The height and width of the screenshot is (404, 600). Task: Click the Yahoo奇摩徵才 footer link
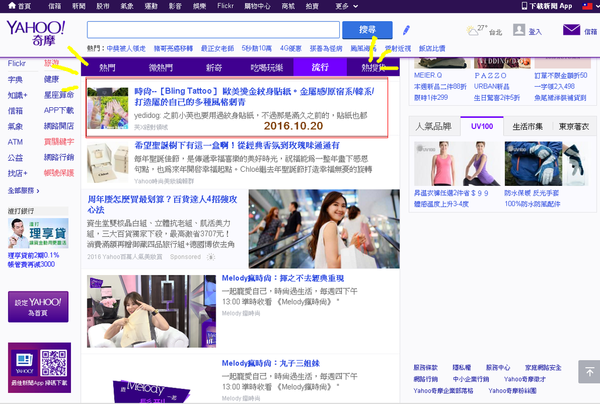(525, 379)
